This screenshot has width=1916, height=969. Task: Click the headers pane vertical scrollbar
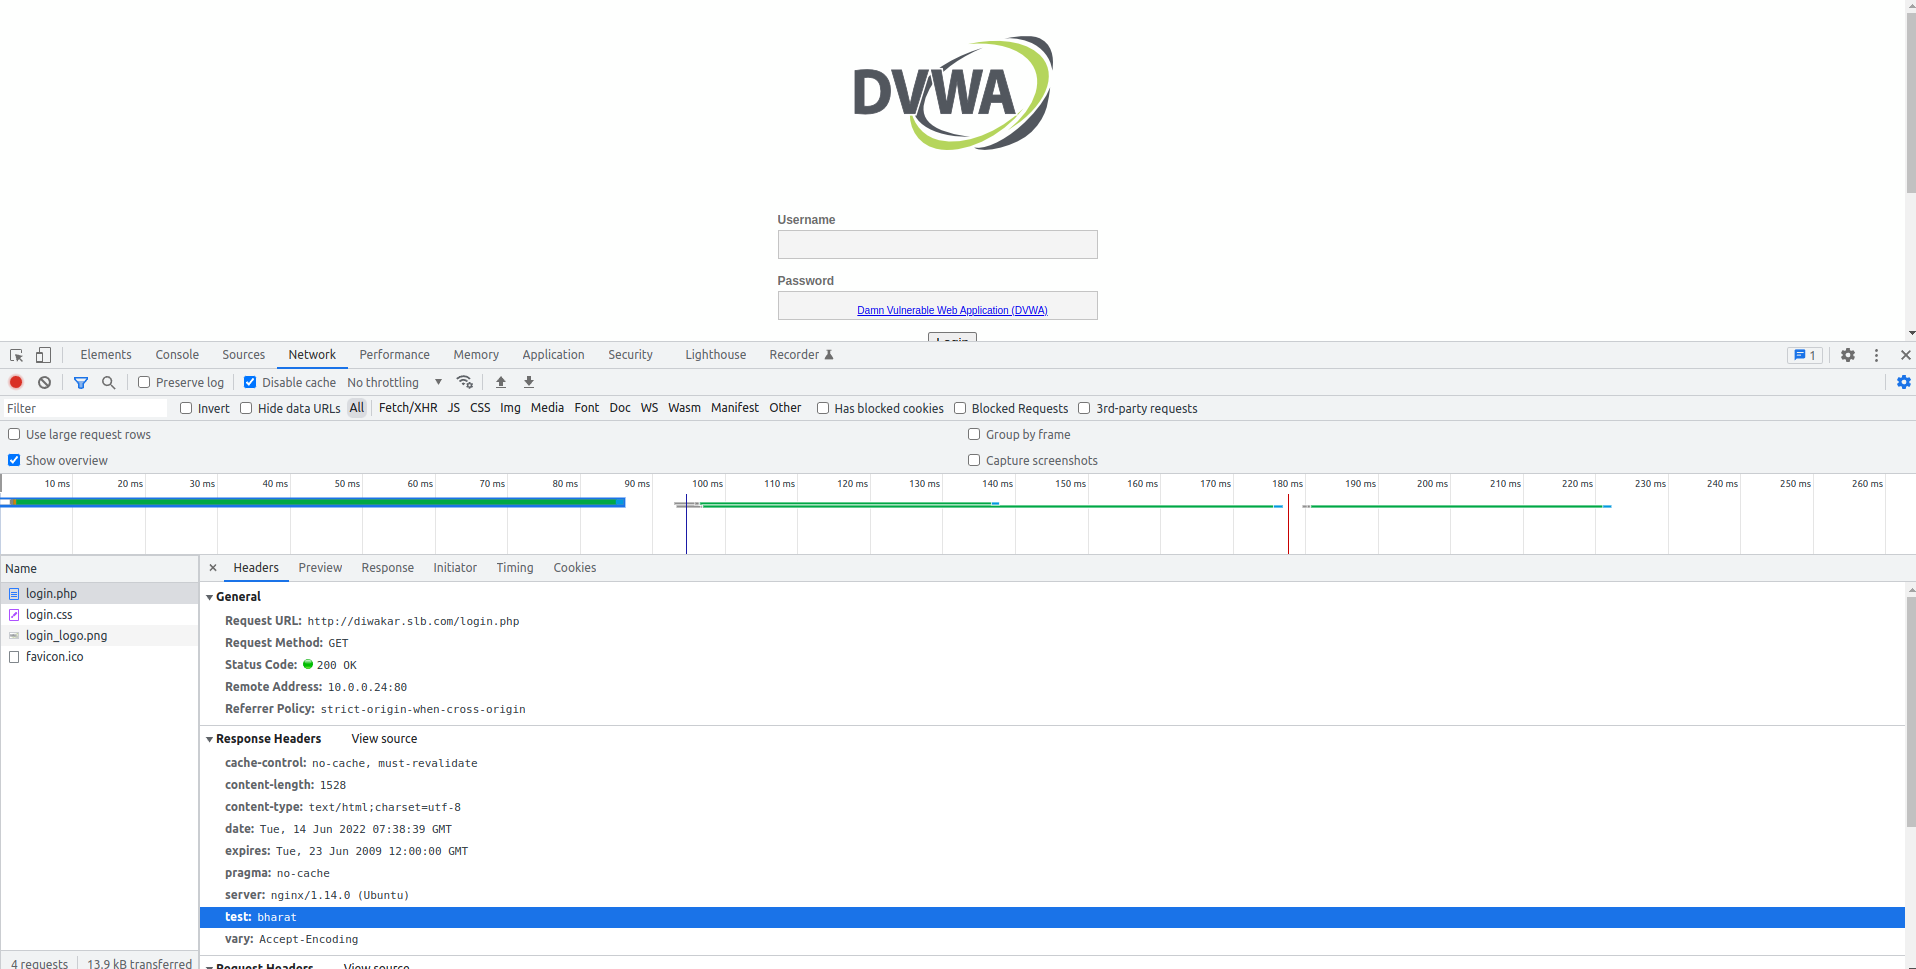(x=1910, y=710)
